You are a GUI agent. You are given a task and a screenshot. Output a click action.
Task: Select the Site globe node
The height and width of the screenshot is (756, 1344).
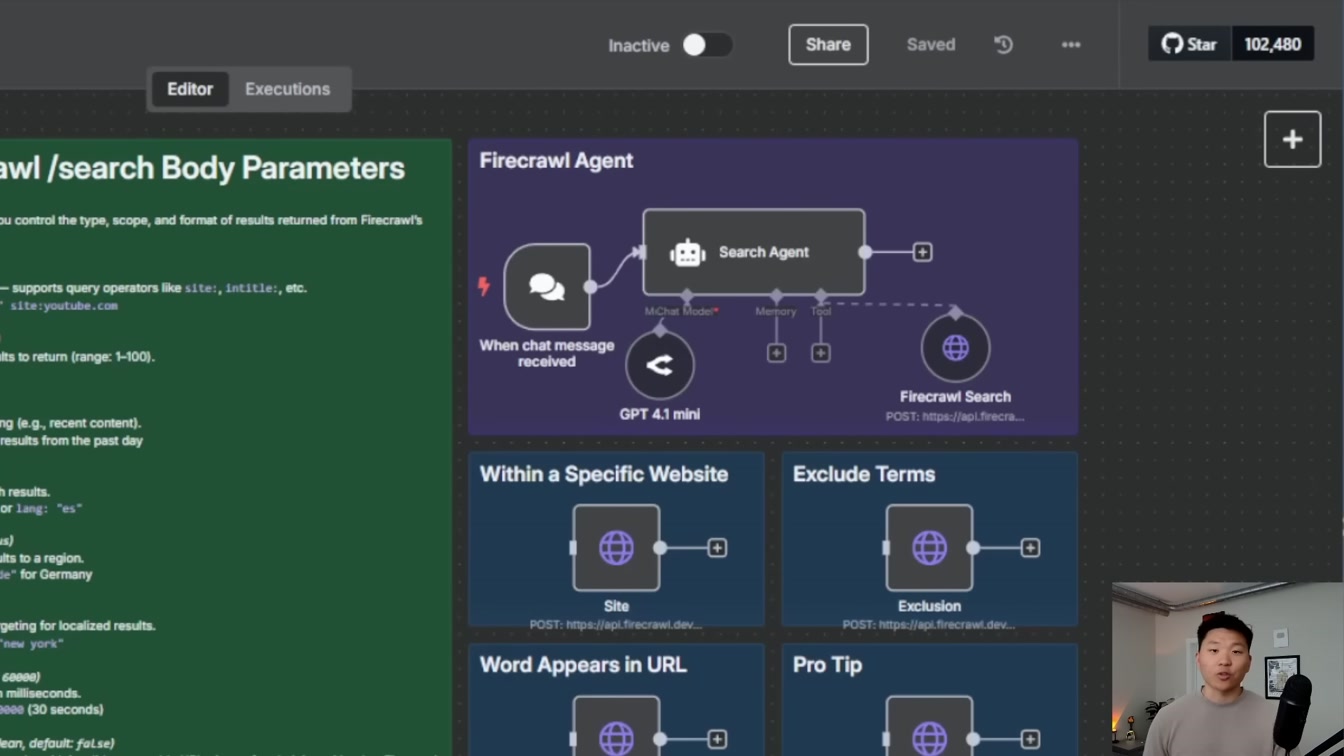616,548
